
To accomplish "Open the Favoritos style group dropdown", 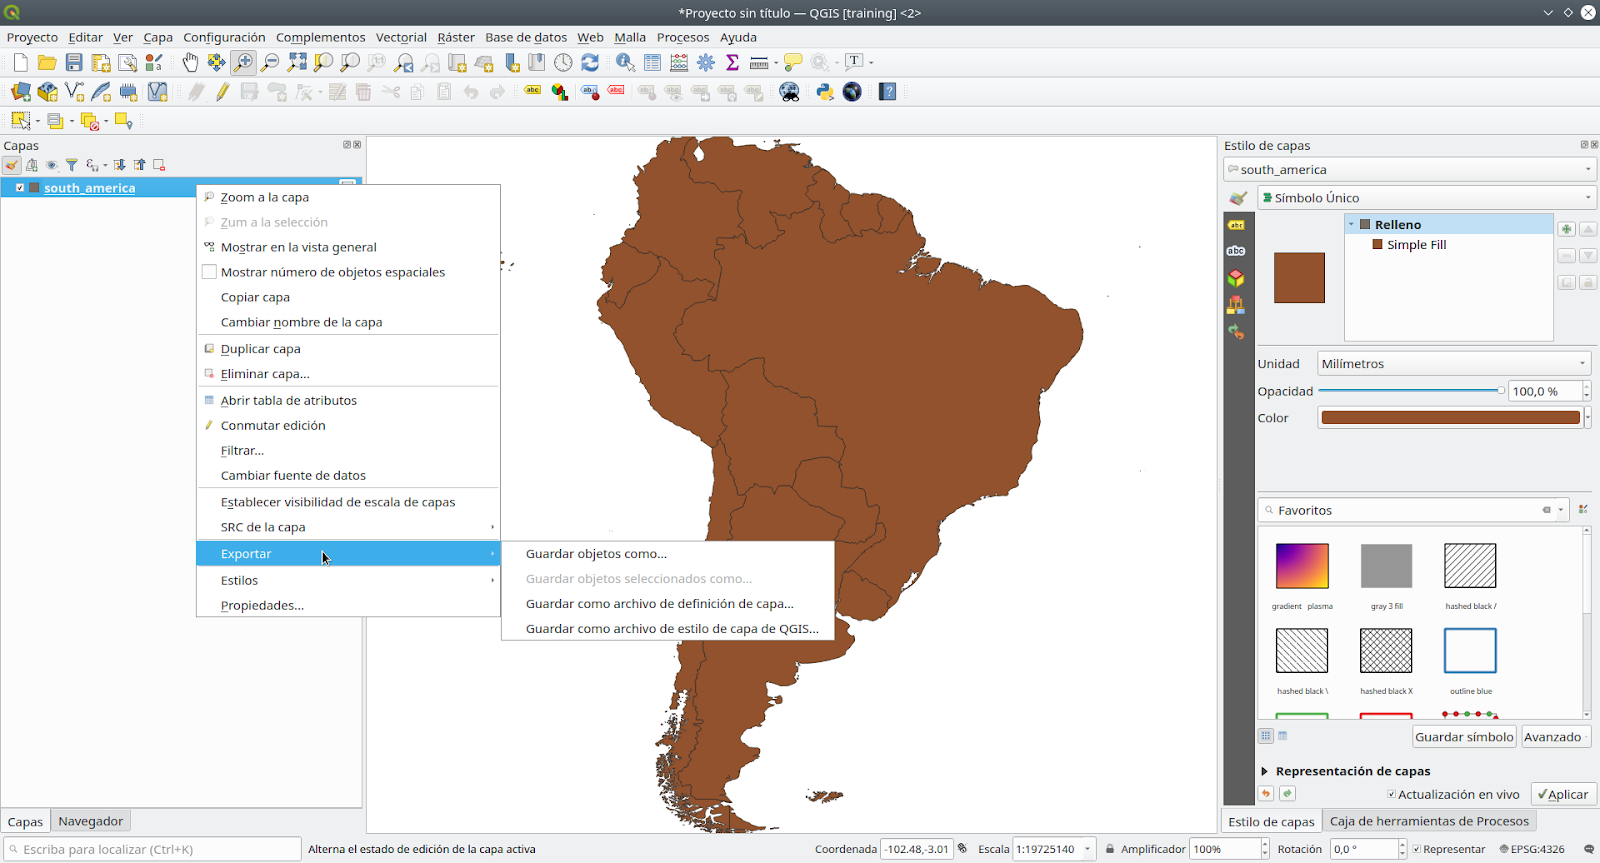I will [x=1561, y=510].
